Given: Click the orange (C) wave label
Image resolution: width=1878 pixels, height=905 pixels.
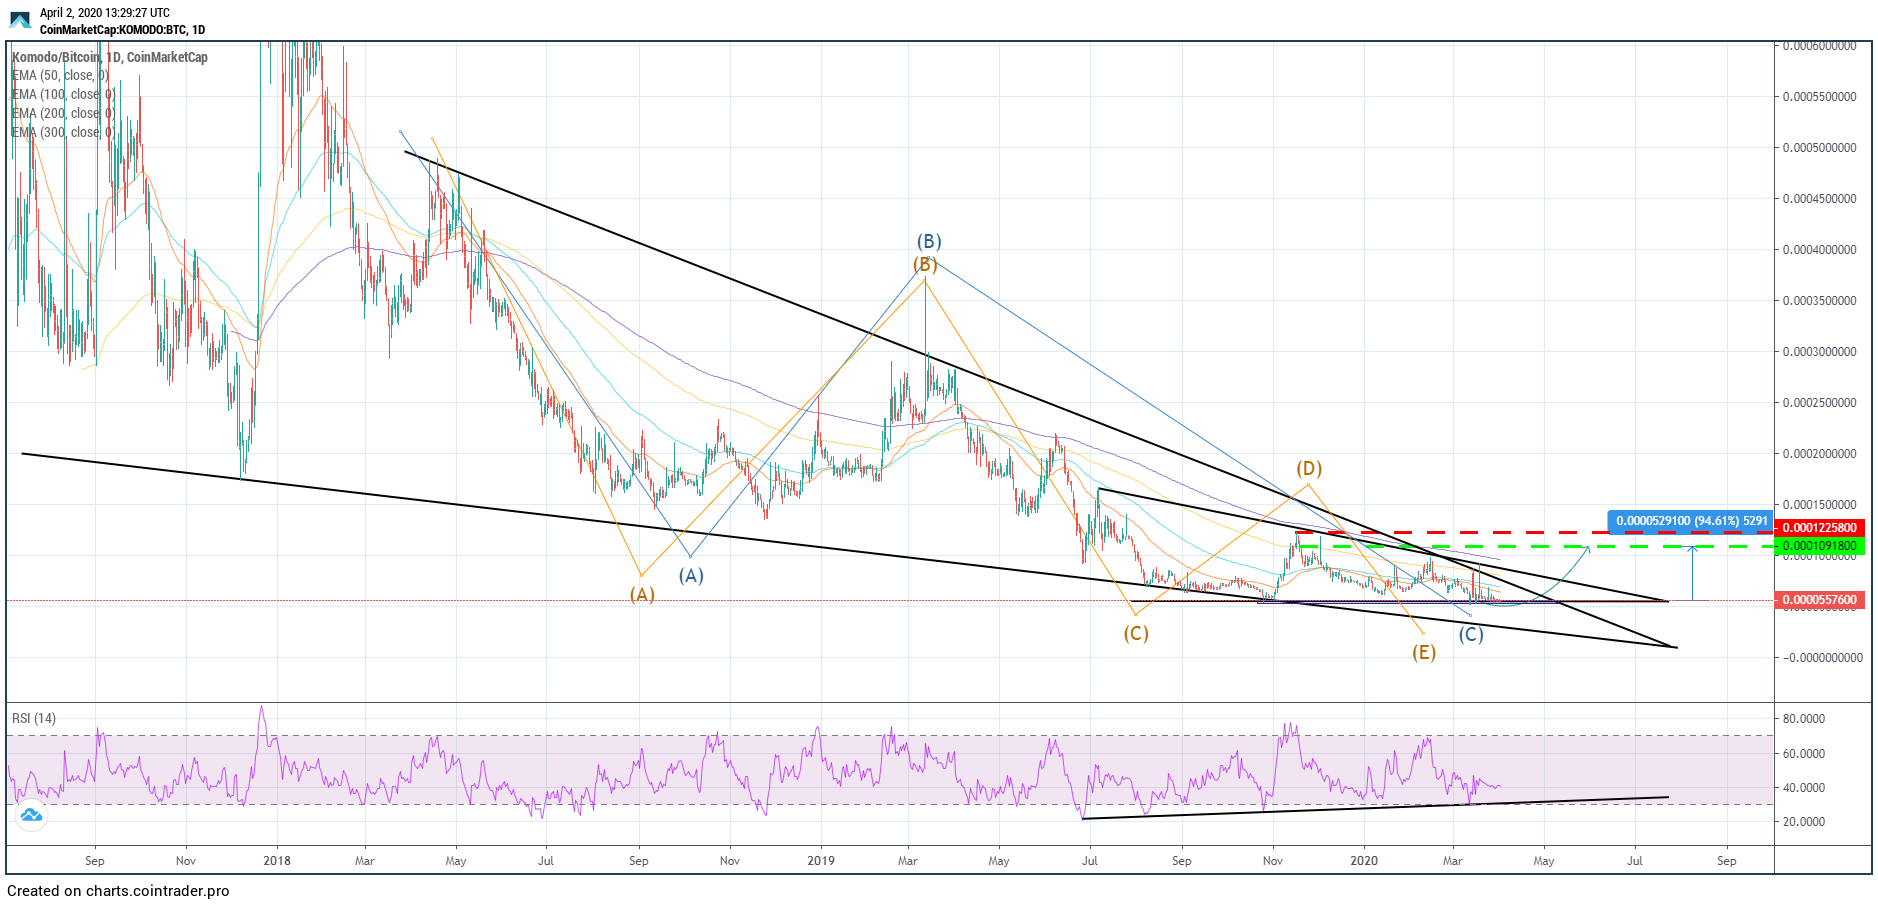Looking at the screenshot, I should click(x=1136, y=633).
